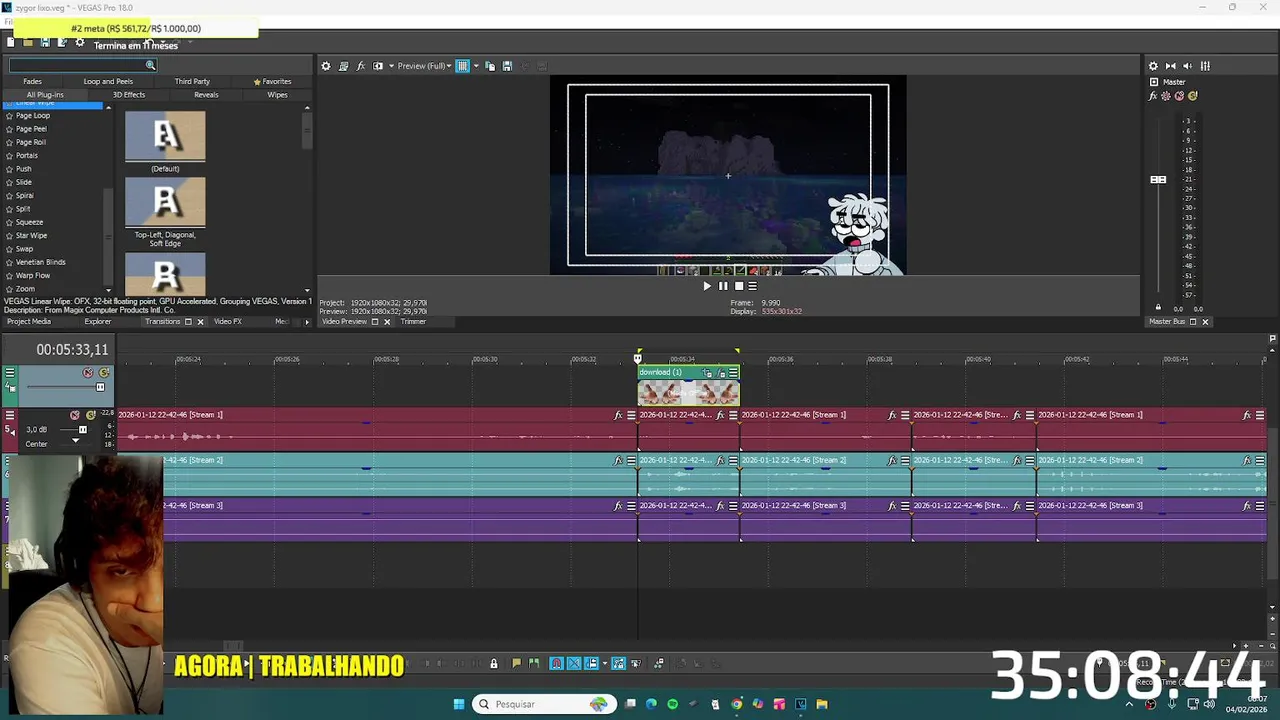Open dropdown arrow next to overlays grid
This screenshot has width=1280, height=720.
coord(474,66)
